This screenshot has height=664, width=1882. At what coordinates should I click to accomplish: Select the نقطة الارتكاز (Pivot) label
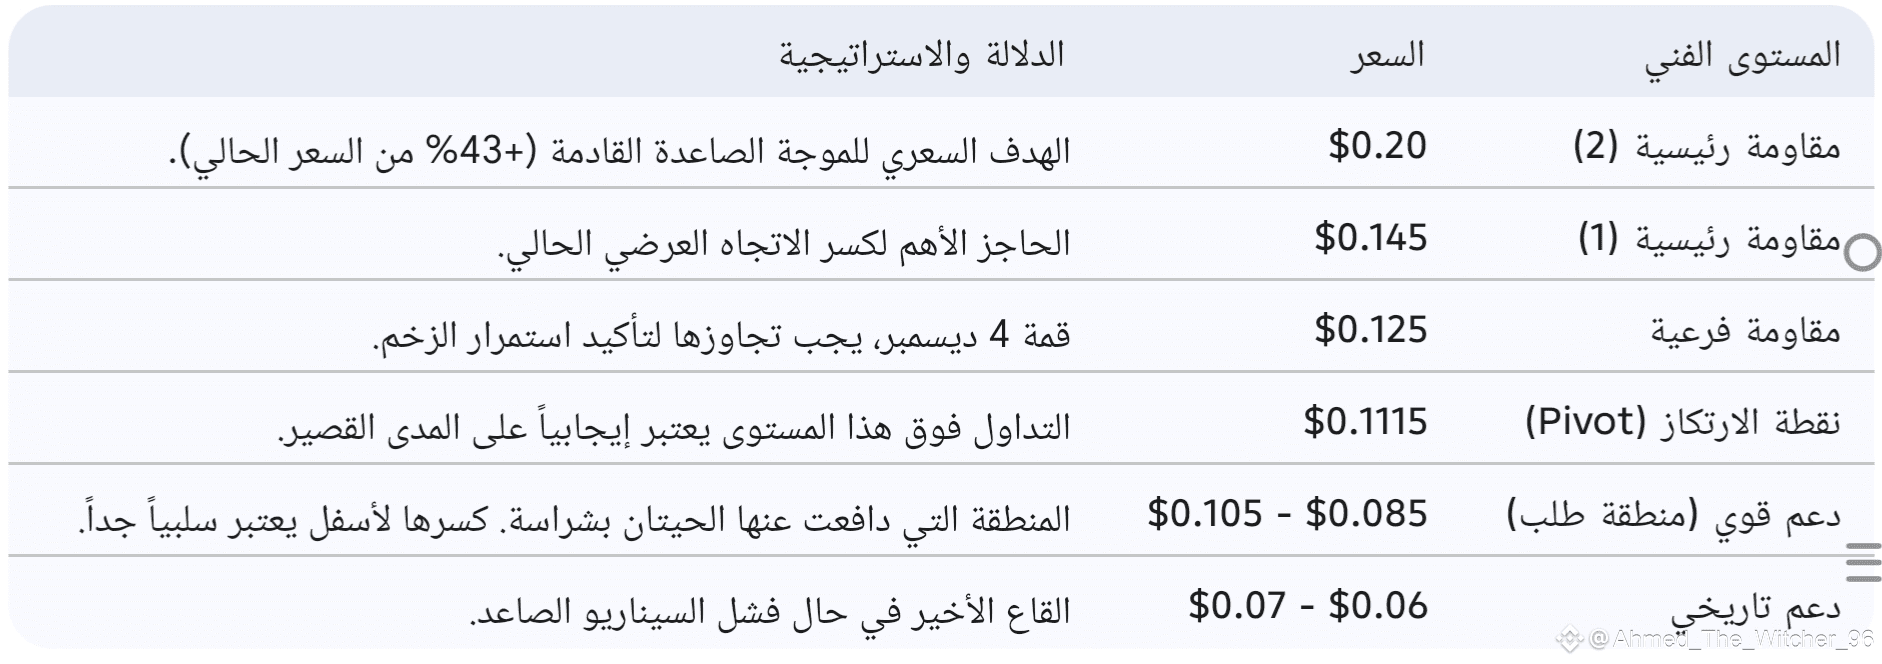pos(1682,423)
